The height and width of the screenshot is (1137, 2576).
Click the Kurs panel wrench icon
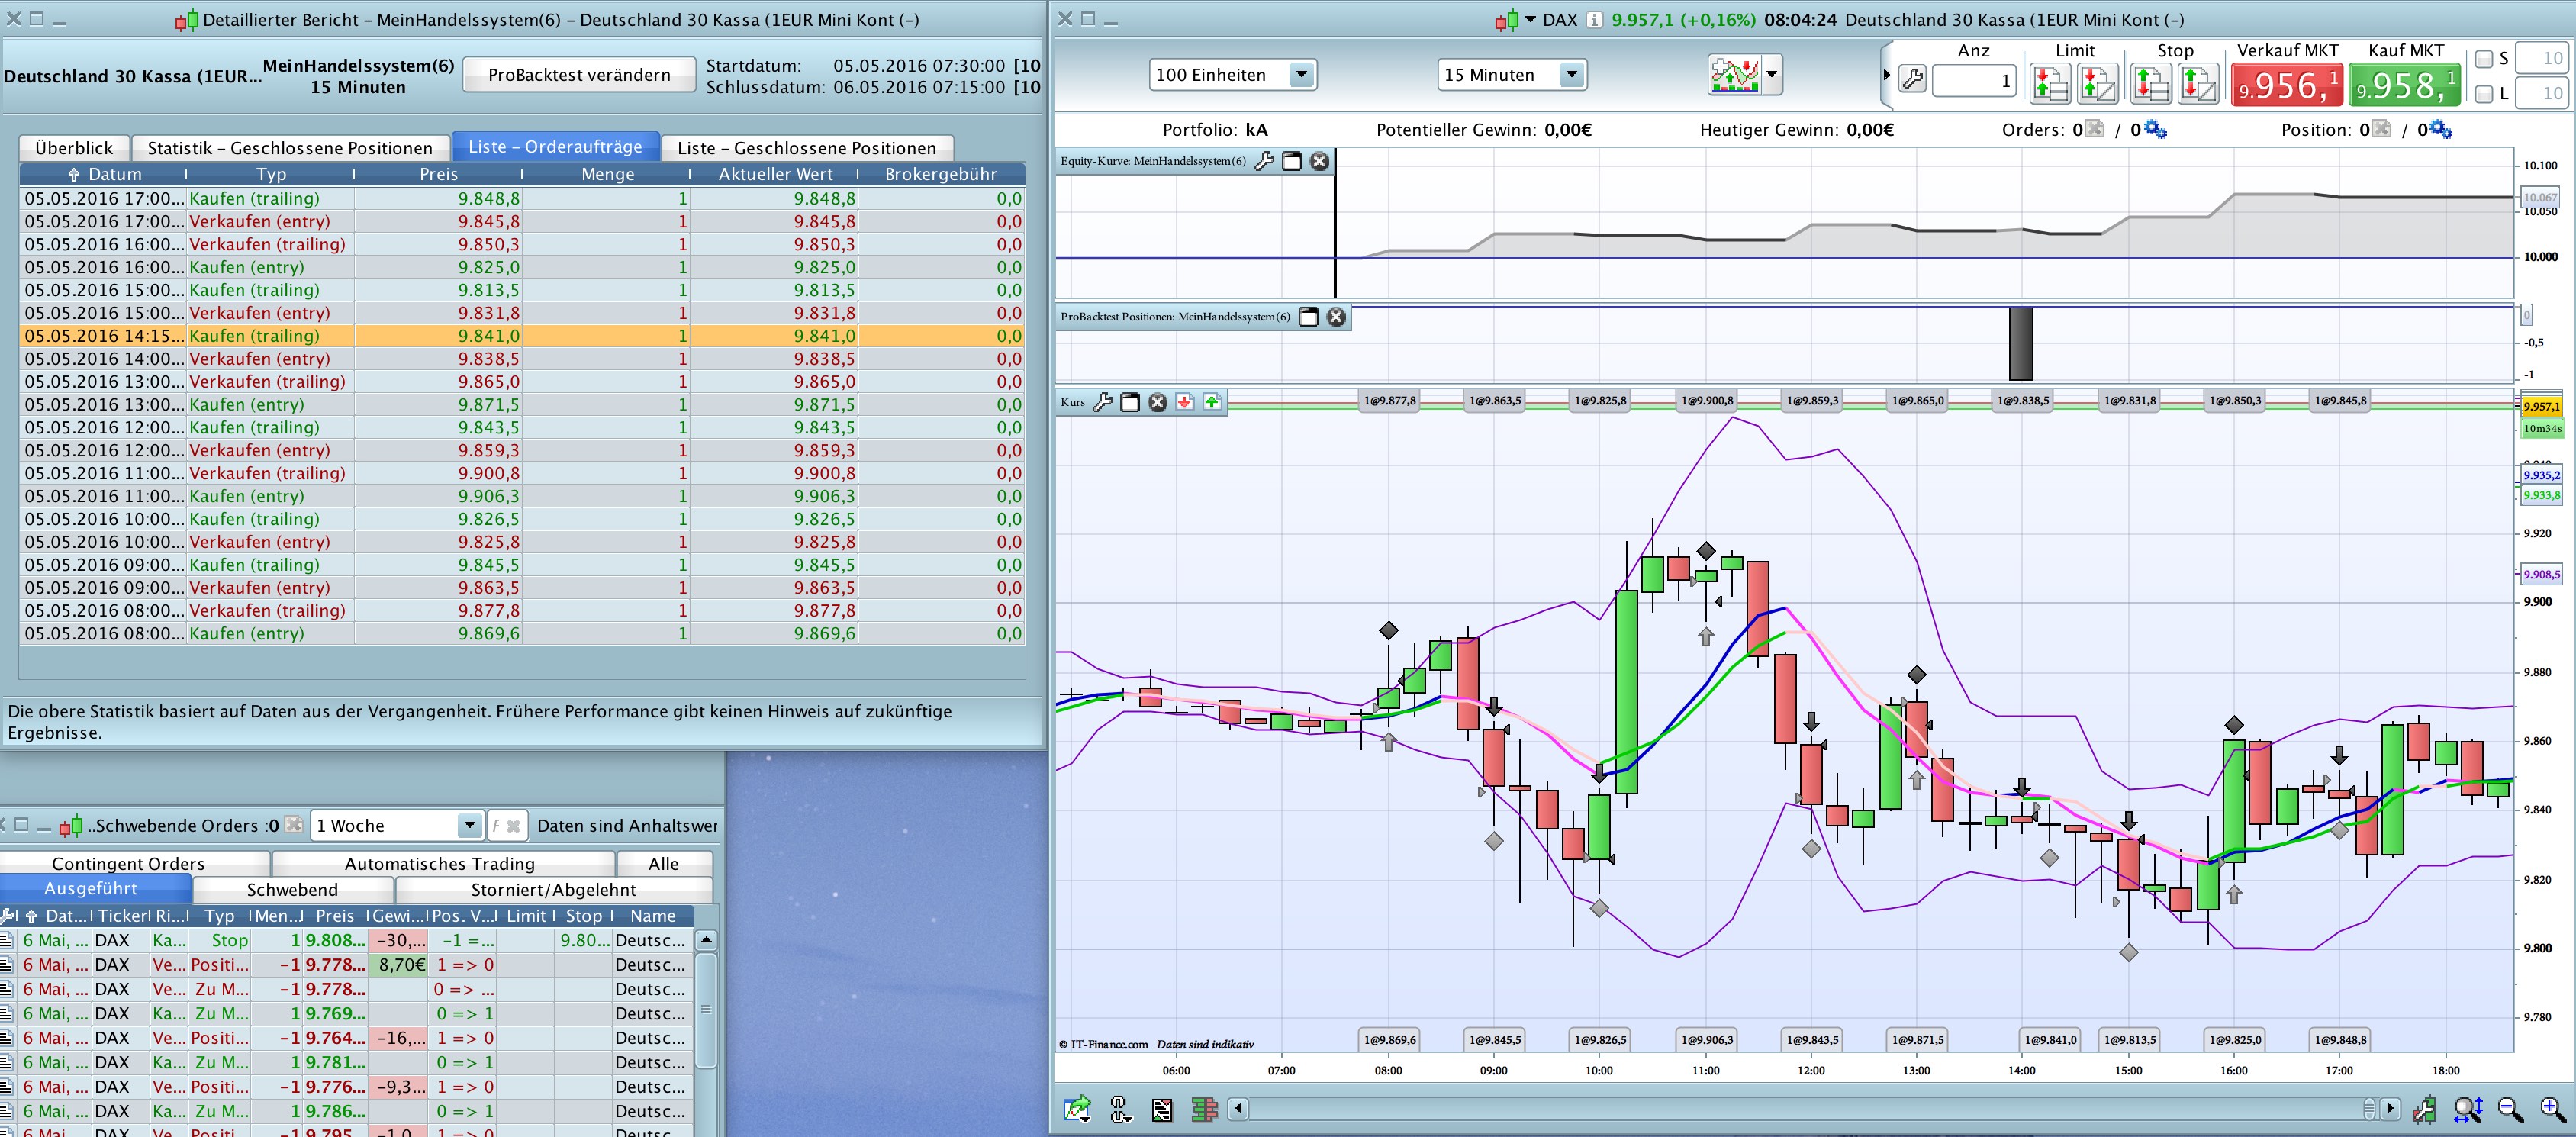click(1102, 402)
